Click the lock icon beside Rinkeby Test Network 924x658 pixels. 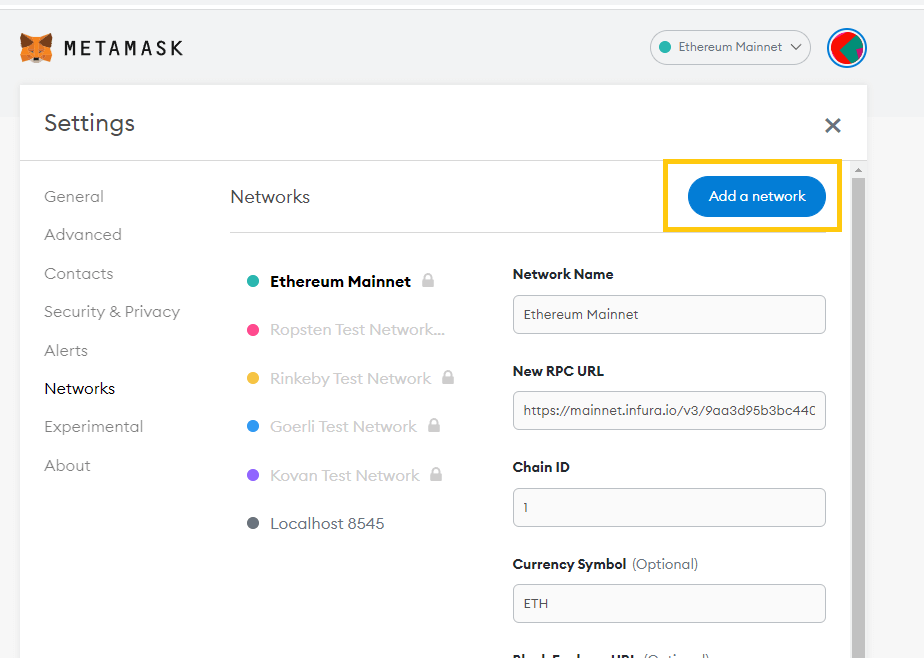[448, 377]
